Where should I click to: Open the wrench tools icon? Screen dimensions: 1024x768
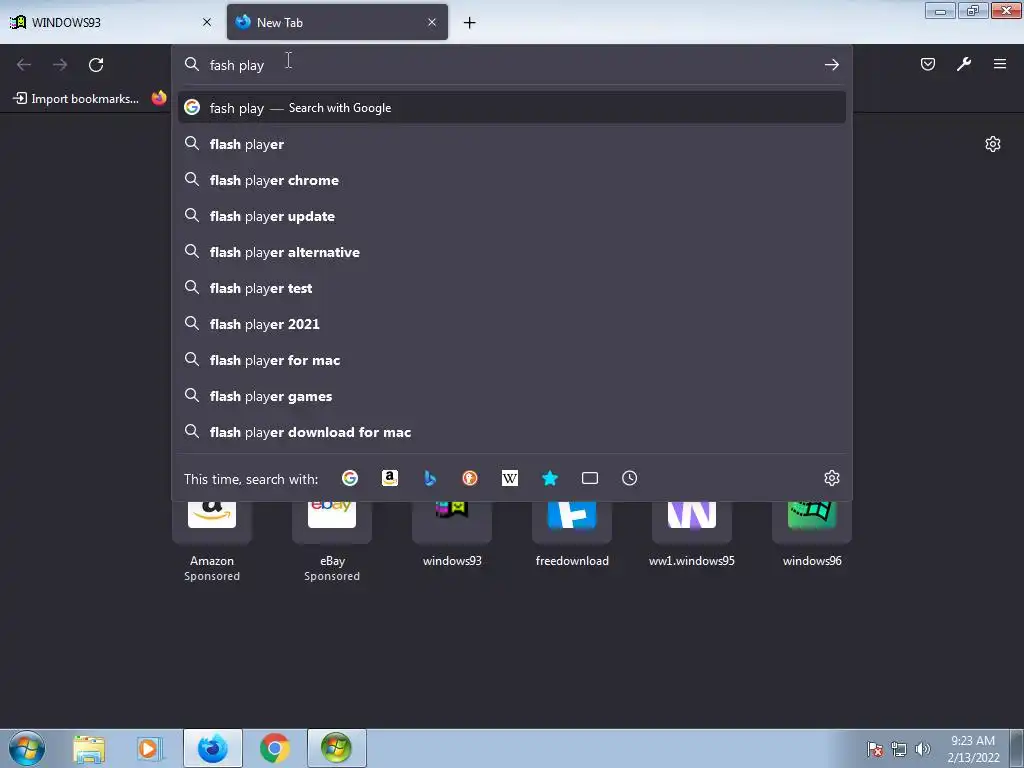point(964,64)
